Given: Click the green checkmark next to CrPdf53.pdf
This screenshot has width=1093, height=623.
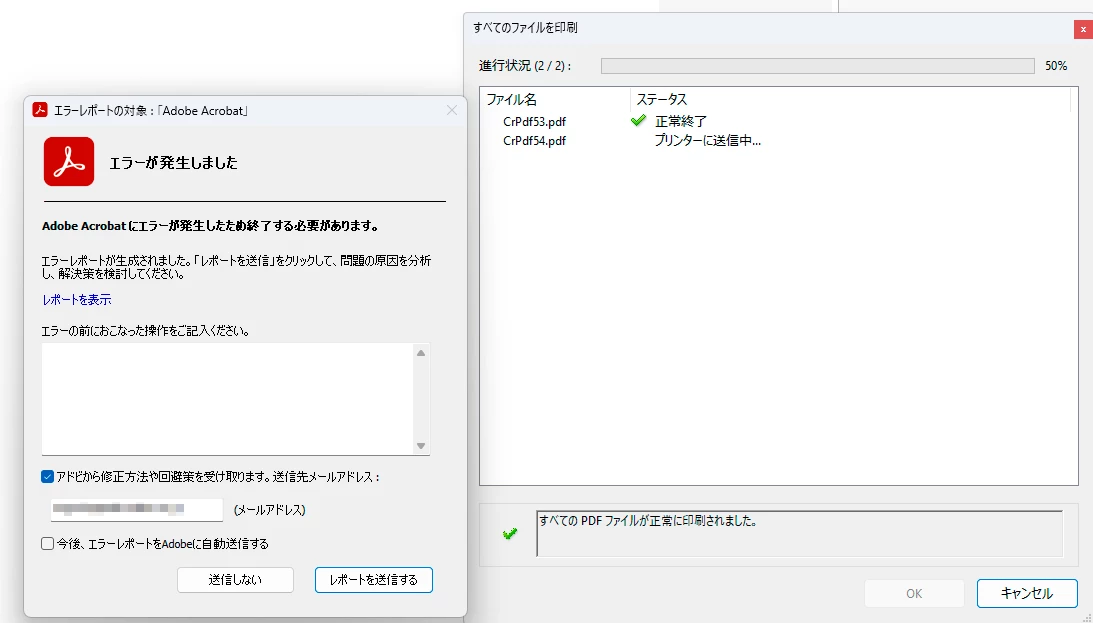Looking at the screenshot, I should [x=638, y=121].
